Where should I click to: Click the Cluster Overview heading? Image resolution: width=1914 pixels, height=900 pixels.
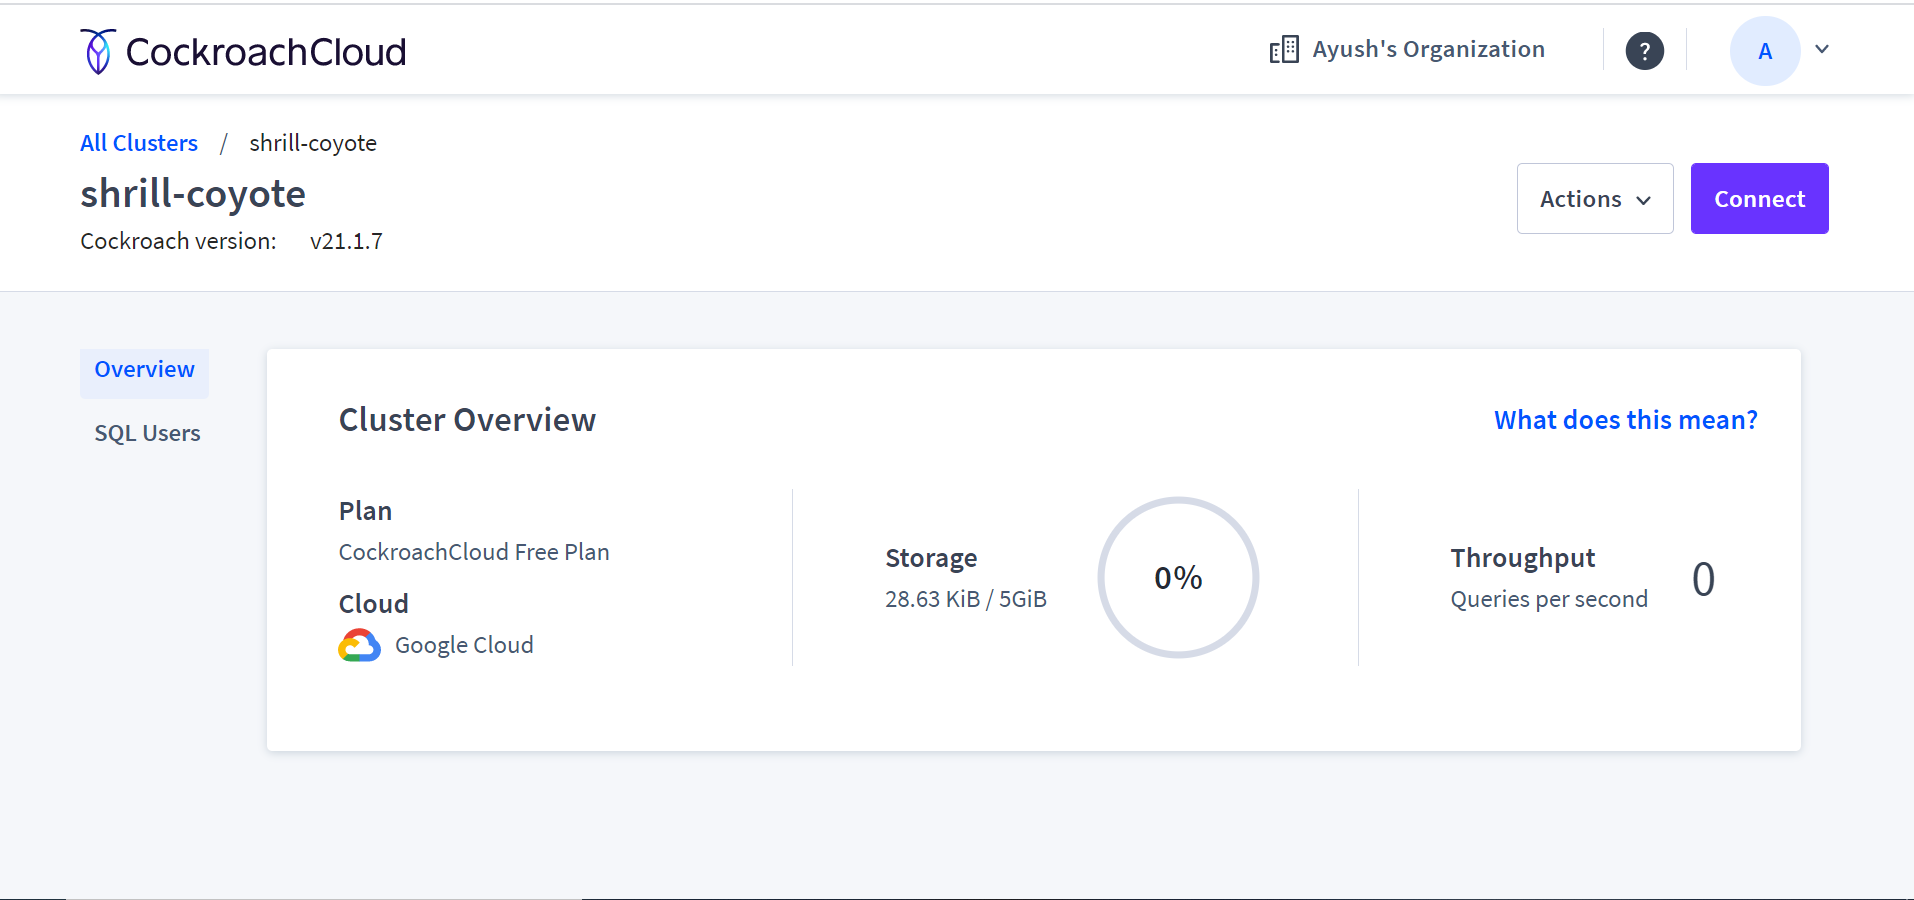(x=467, y=420)
